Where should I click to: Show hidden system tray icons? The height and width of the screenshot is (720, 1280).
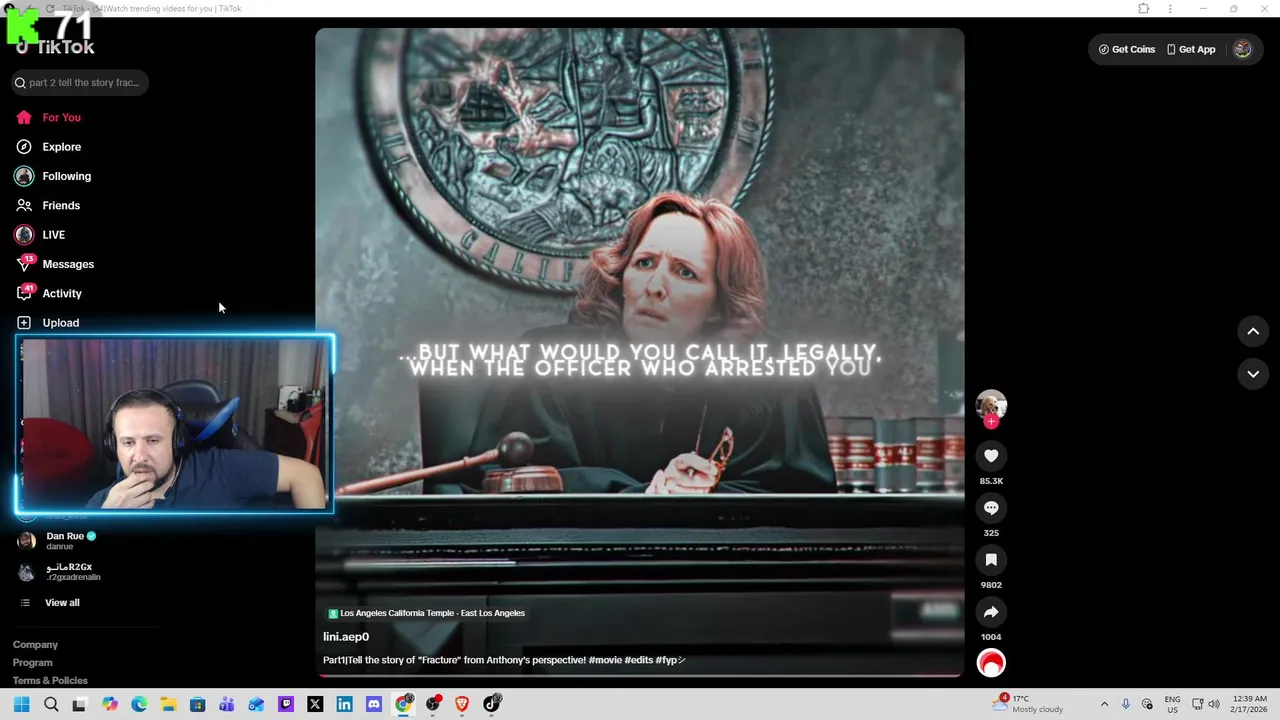pyautogui.click(x=1104, y=704)
